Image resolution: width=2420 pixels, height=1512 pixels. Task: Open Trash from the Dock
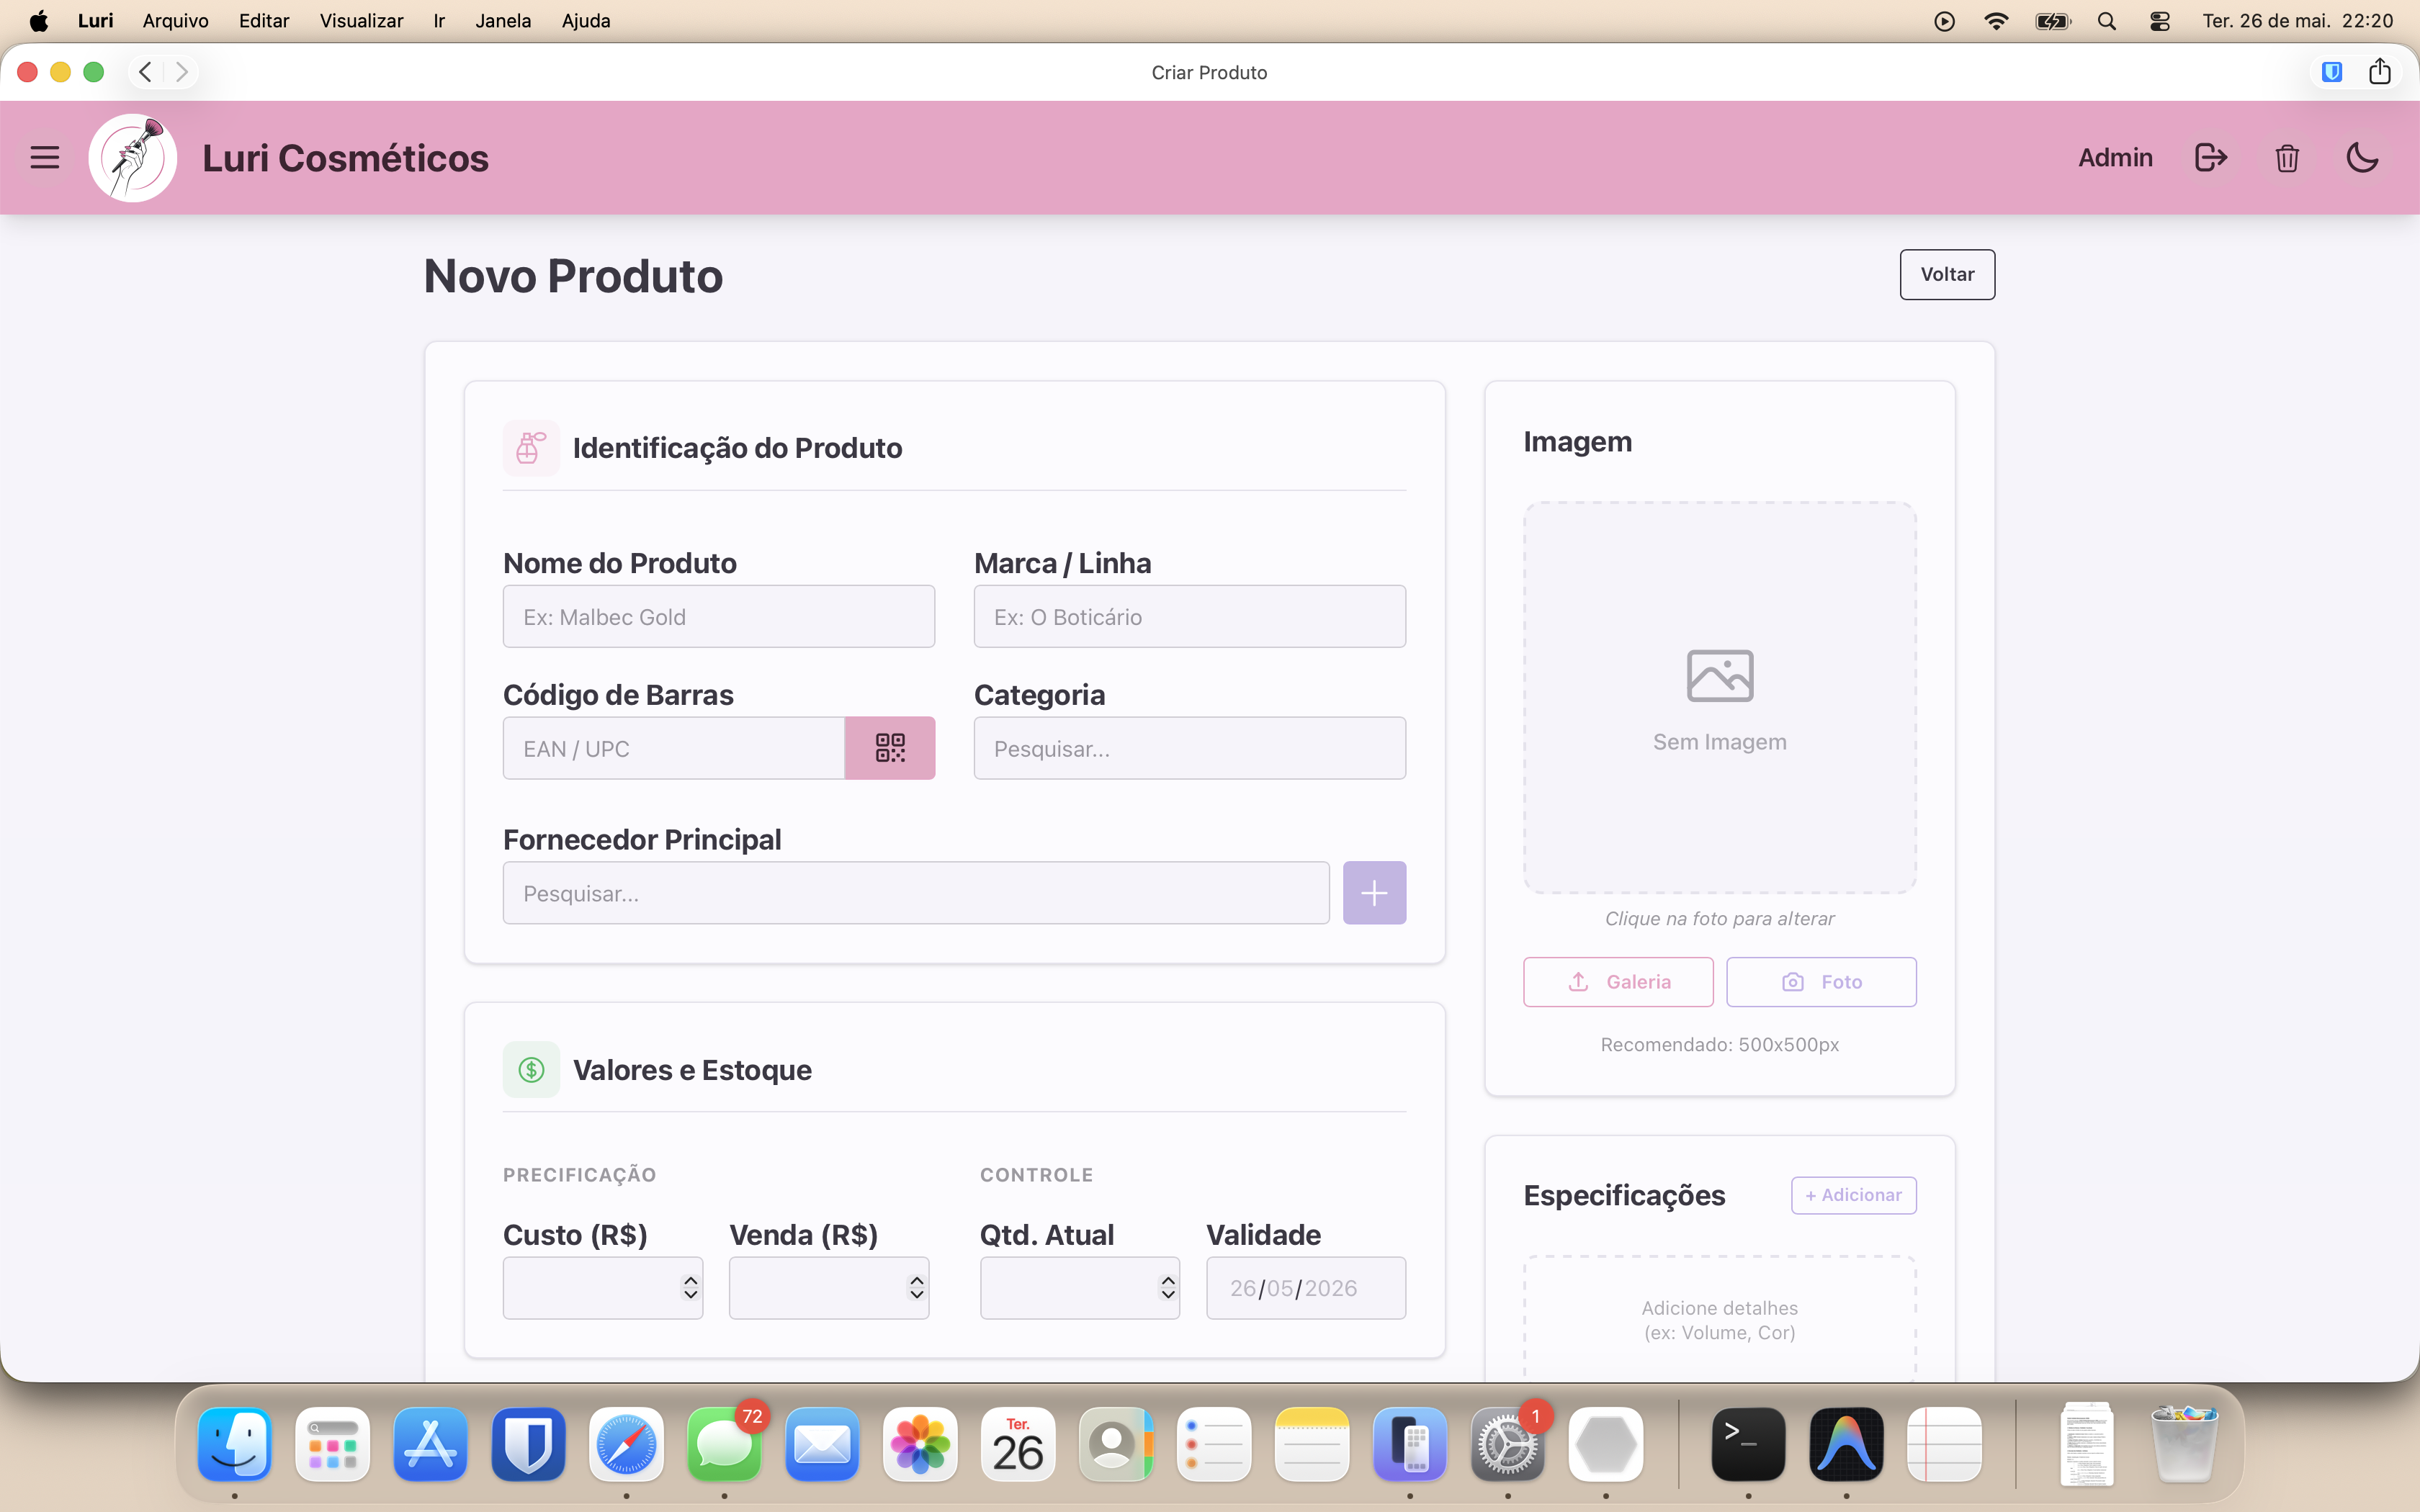pos(2185,1444)
